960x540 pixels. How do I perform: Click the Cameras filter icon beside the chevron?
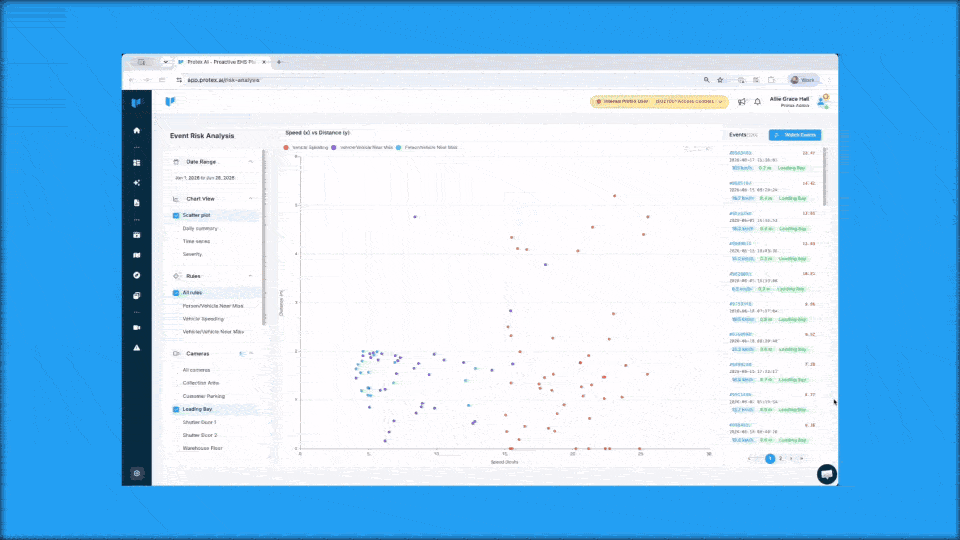(242, 353)
